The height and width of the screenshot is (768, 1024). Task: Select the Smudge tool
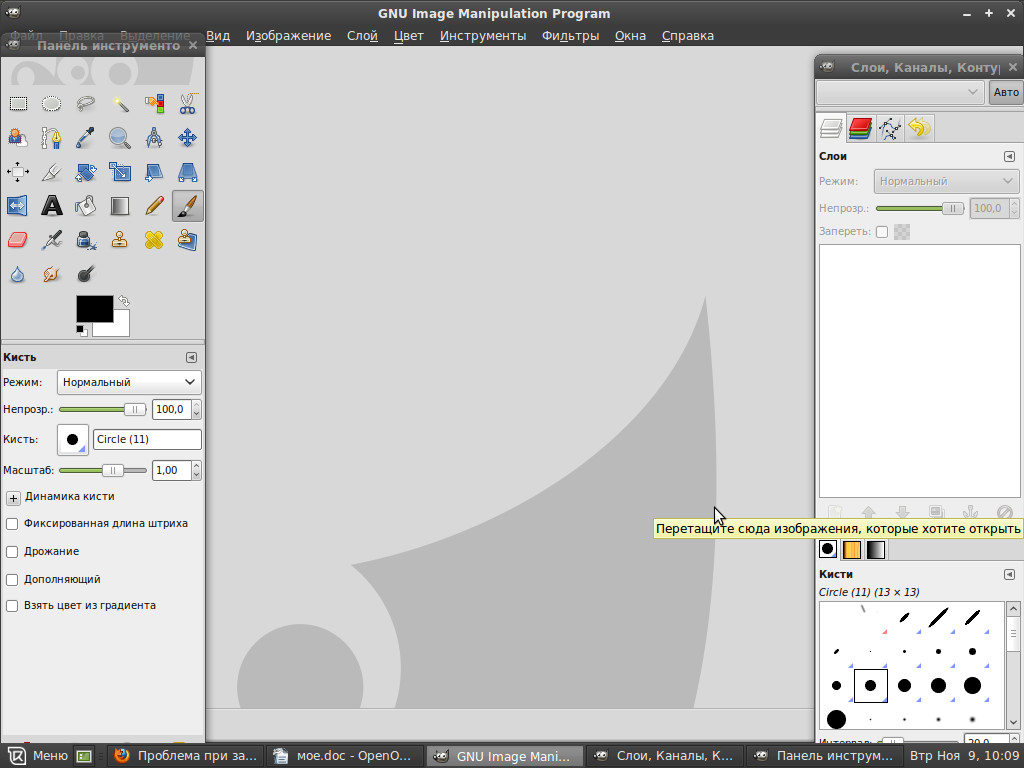52,274
